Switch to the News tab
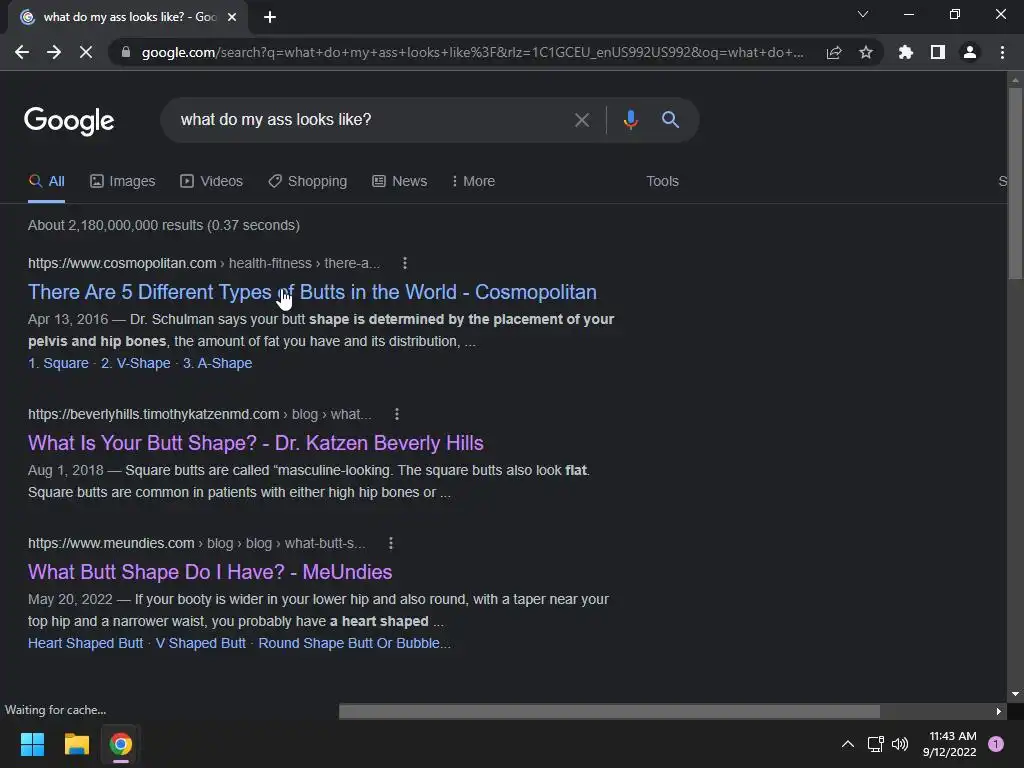 [x=400, y=182]
